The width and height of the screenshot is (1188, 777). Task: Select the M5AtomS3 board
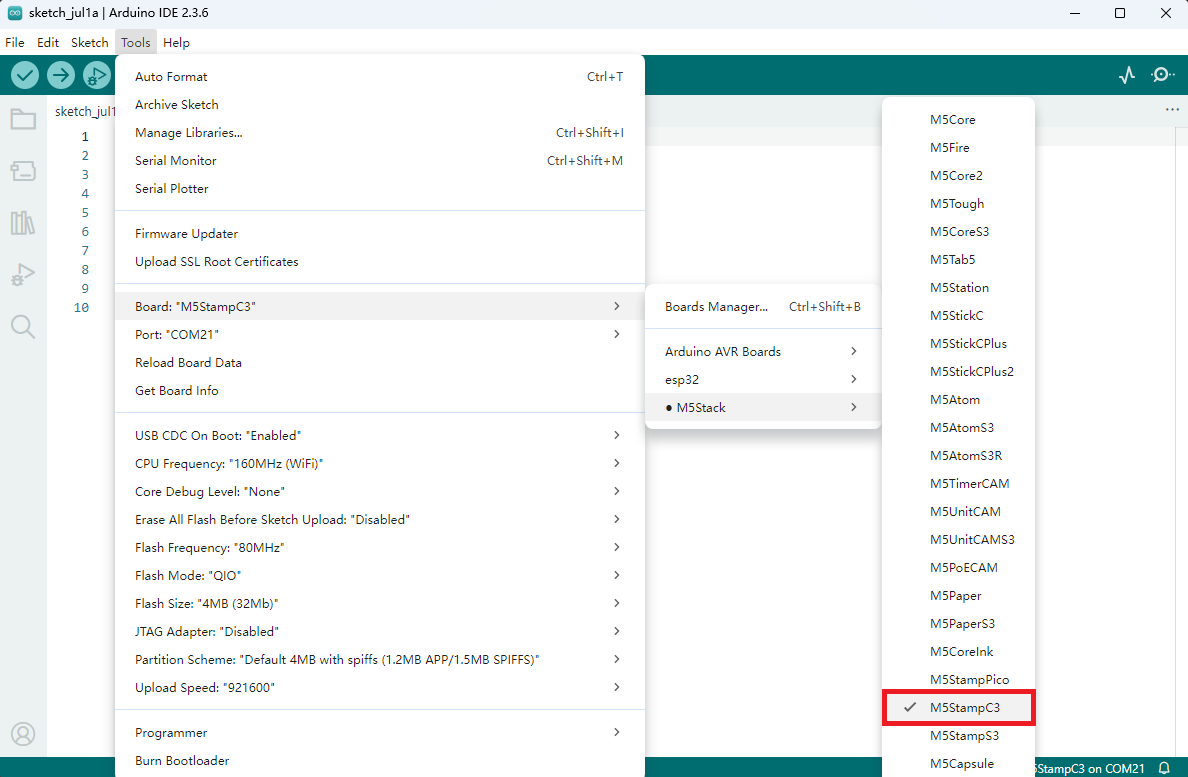(958, 428)
